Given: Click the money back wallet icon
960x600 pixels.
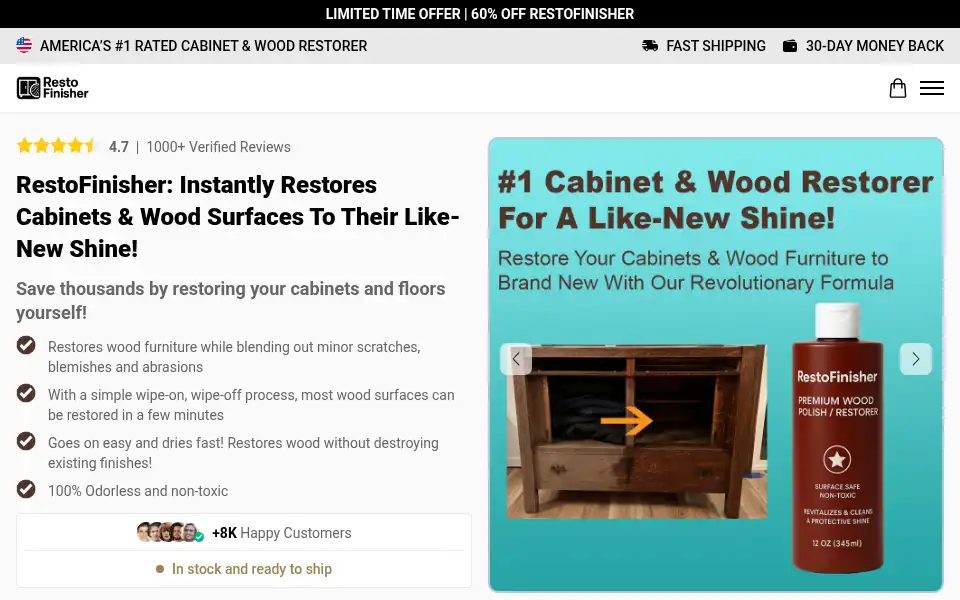Looking at the screenshot, I should [790, 46].
